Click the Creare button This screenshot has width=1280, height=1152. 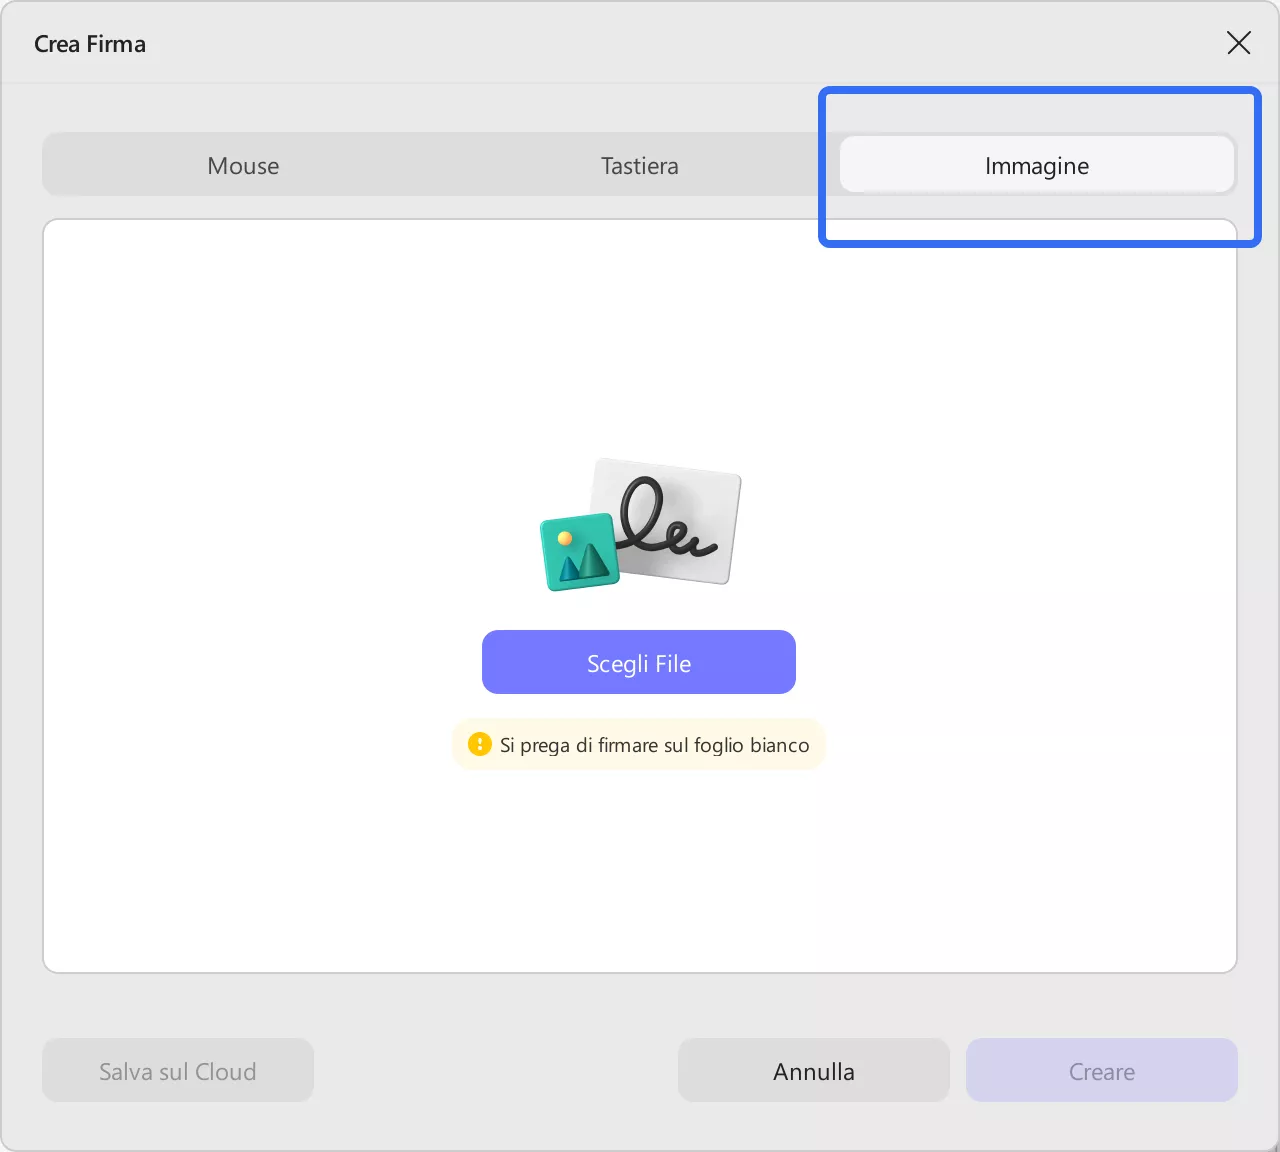click(x=1101, y=1070)
